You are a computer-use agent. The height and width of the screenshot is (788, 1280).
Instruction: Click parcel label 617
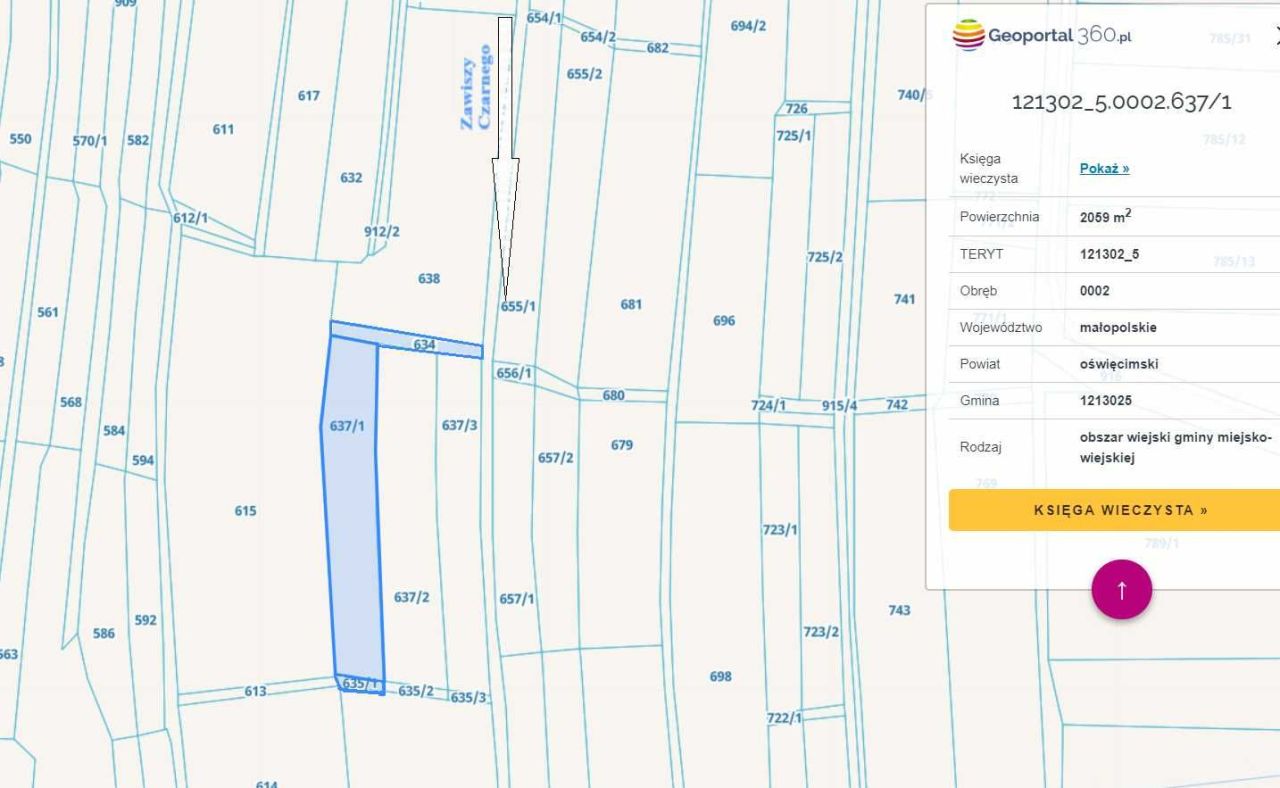tap(309, 96)
